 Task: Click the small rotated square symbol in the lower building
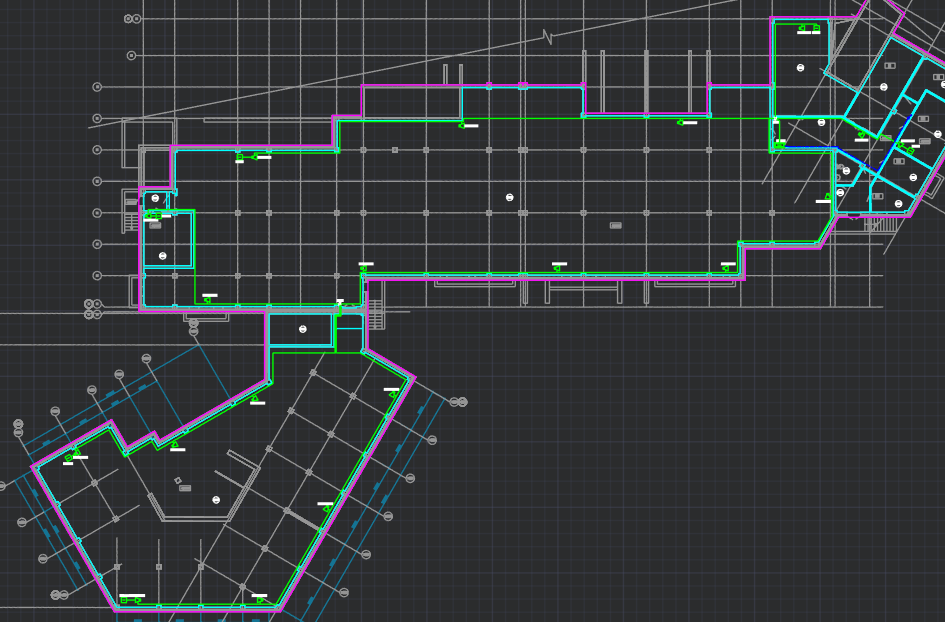point(178,481)
